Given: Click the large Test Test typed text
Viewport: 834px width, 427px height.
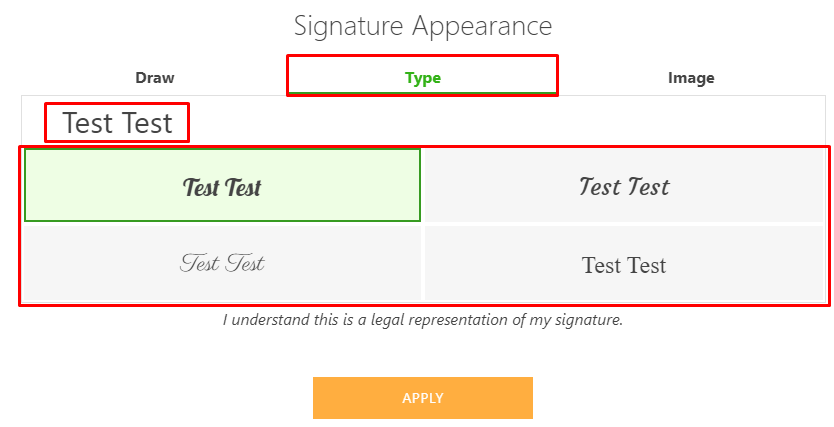Looking at the screenshot, I should pyautogui.click(x=118, y=123).
